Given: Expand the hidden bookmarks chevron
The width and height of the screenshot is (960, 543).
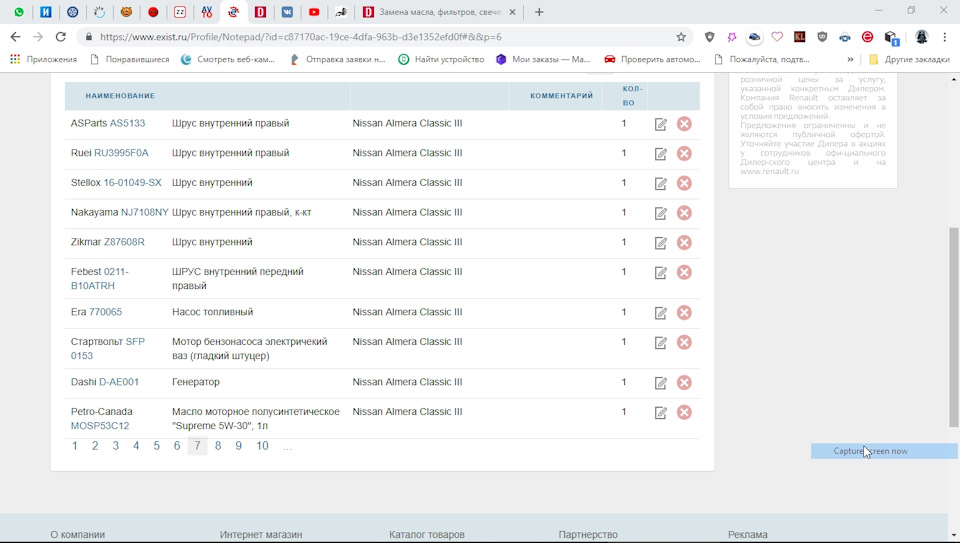Looking at the screenshot, I should [850, 59].
